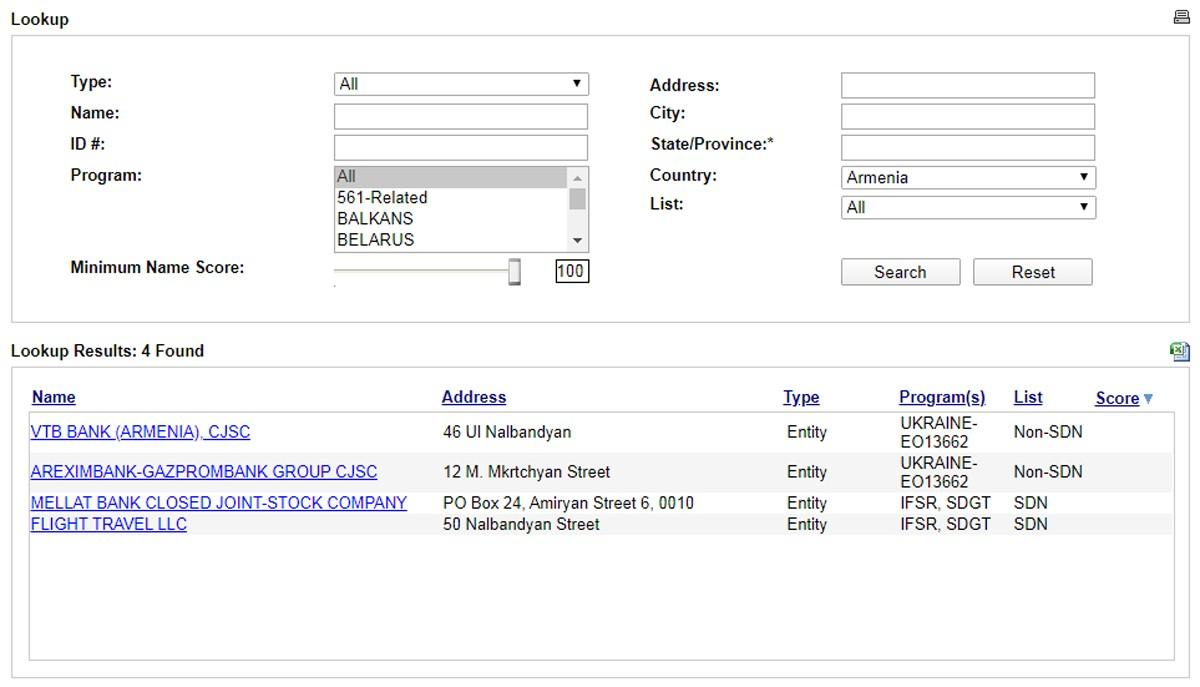
Task: Click the Lookup section heading
Action: 40,19
